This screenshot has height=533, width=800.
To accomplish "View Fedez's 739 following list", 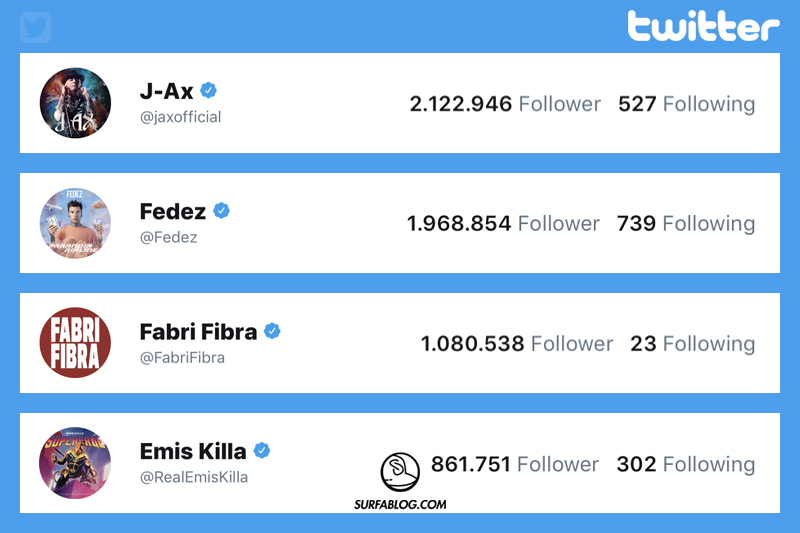I will pos(686,224).
